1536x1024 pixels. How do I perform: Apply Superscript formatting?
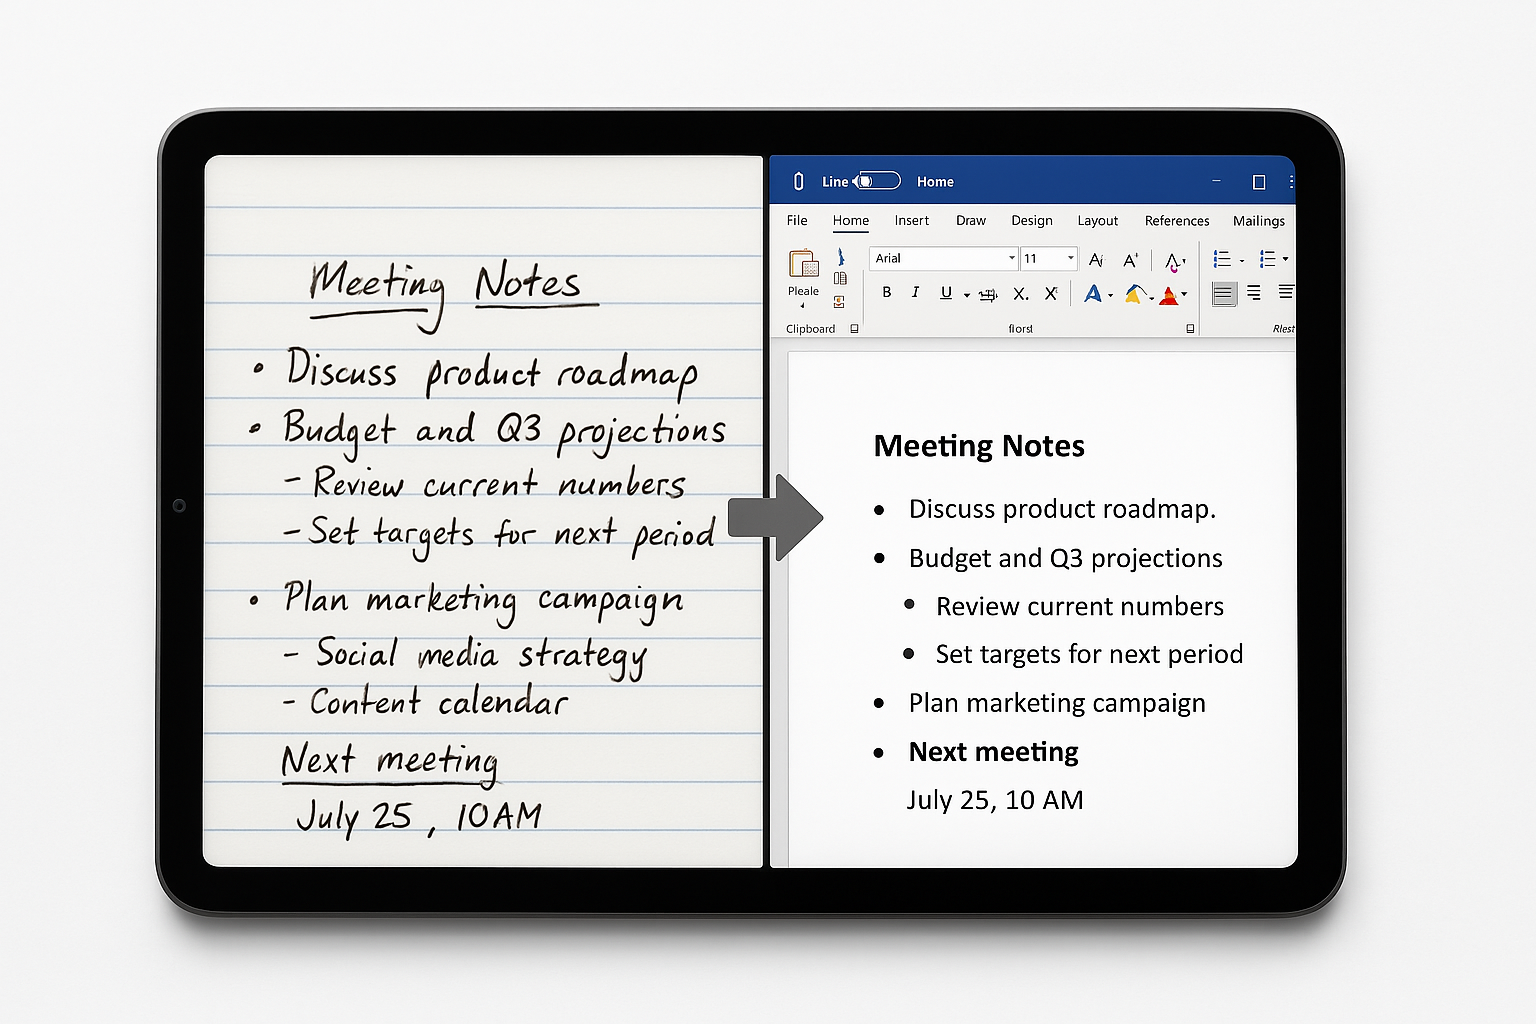tap(1050, 294)
